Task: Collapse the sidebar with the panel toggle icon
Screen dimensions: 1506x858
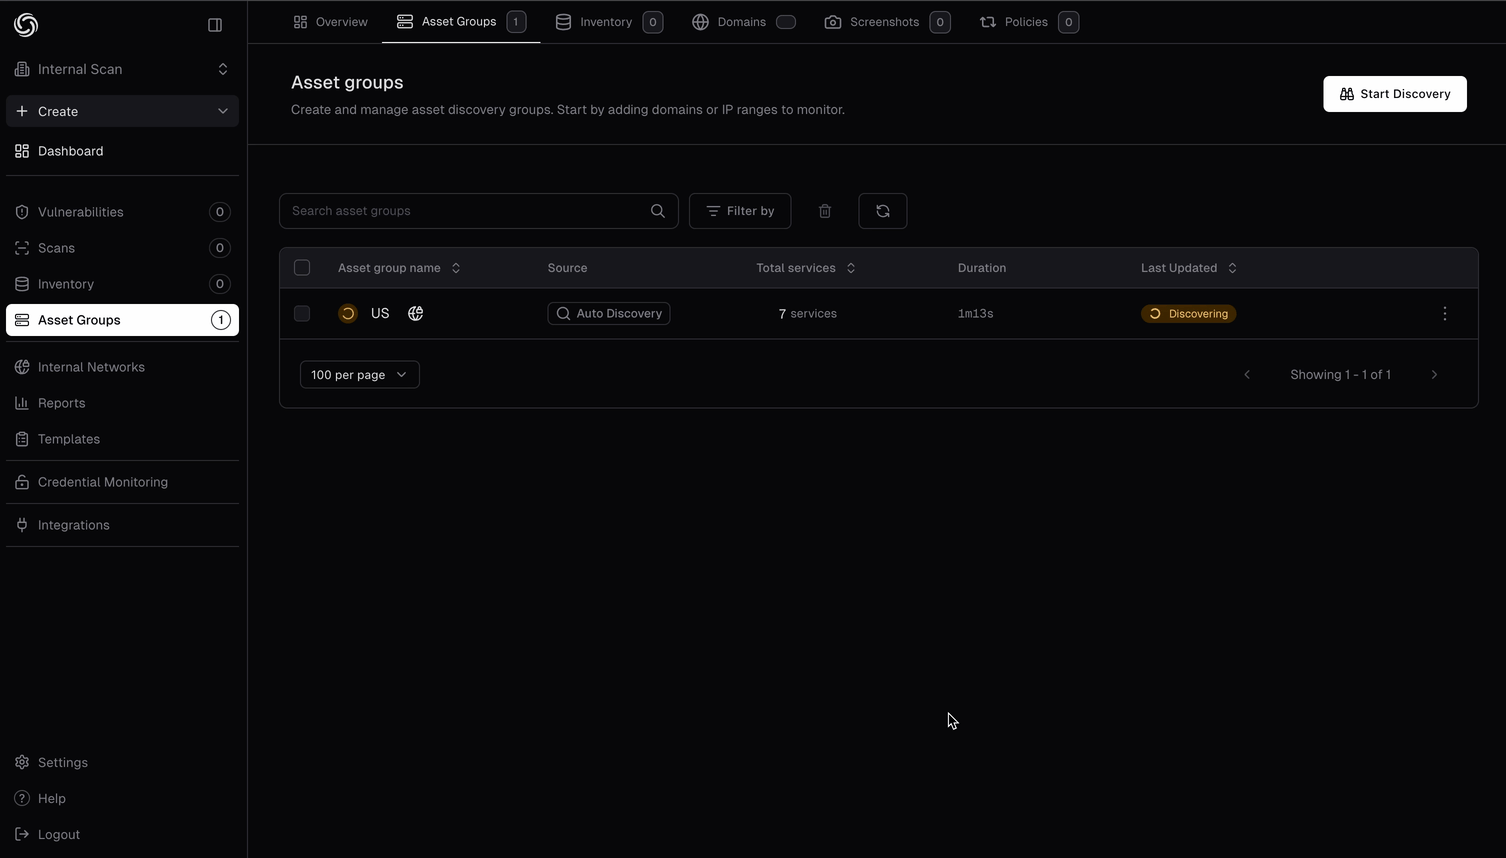Action: point(215,25)
